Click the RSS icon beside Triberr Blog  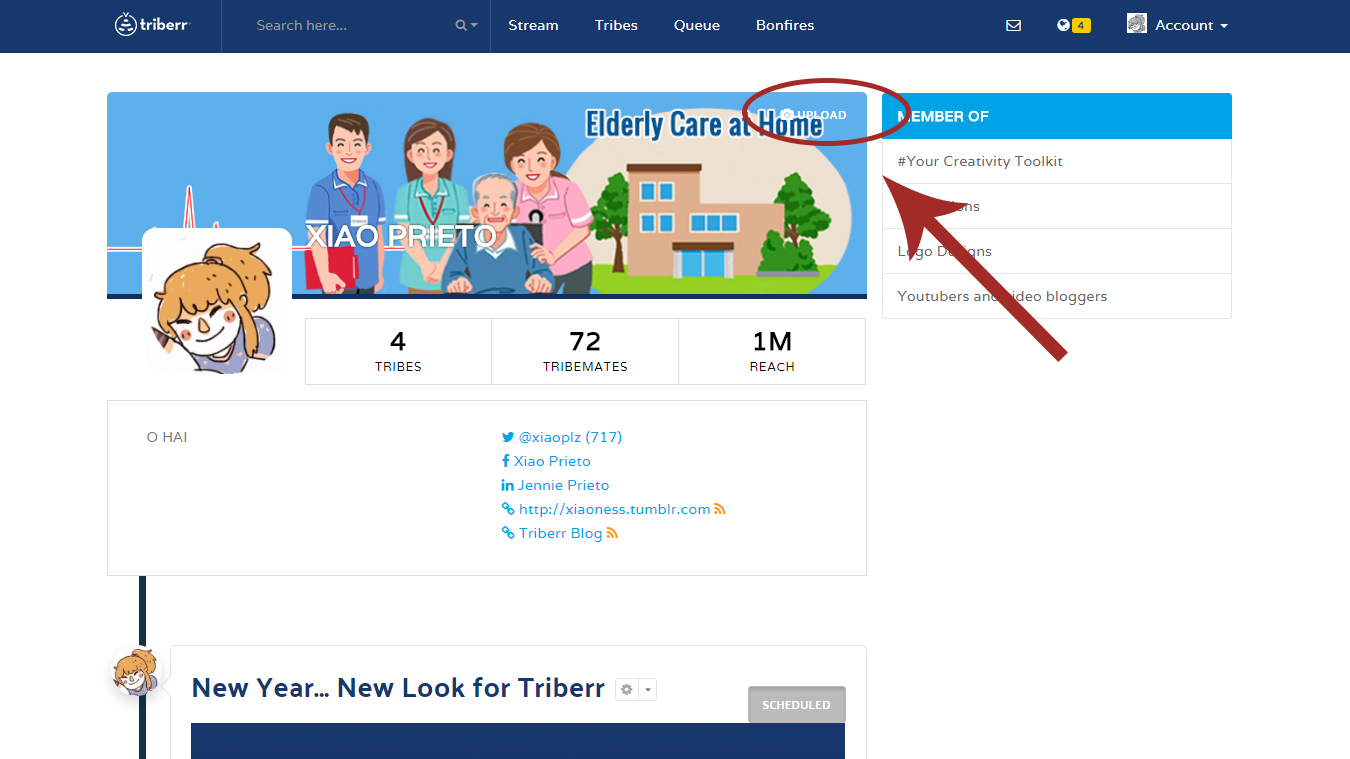coord(612,533)
